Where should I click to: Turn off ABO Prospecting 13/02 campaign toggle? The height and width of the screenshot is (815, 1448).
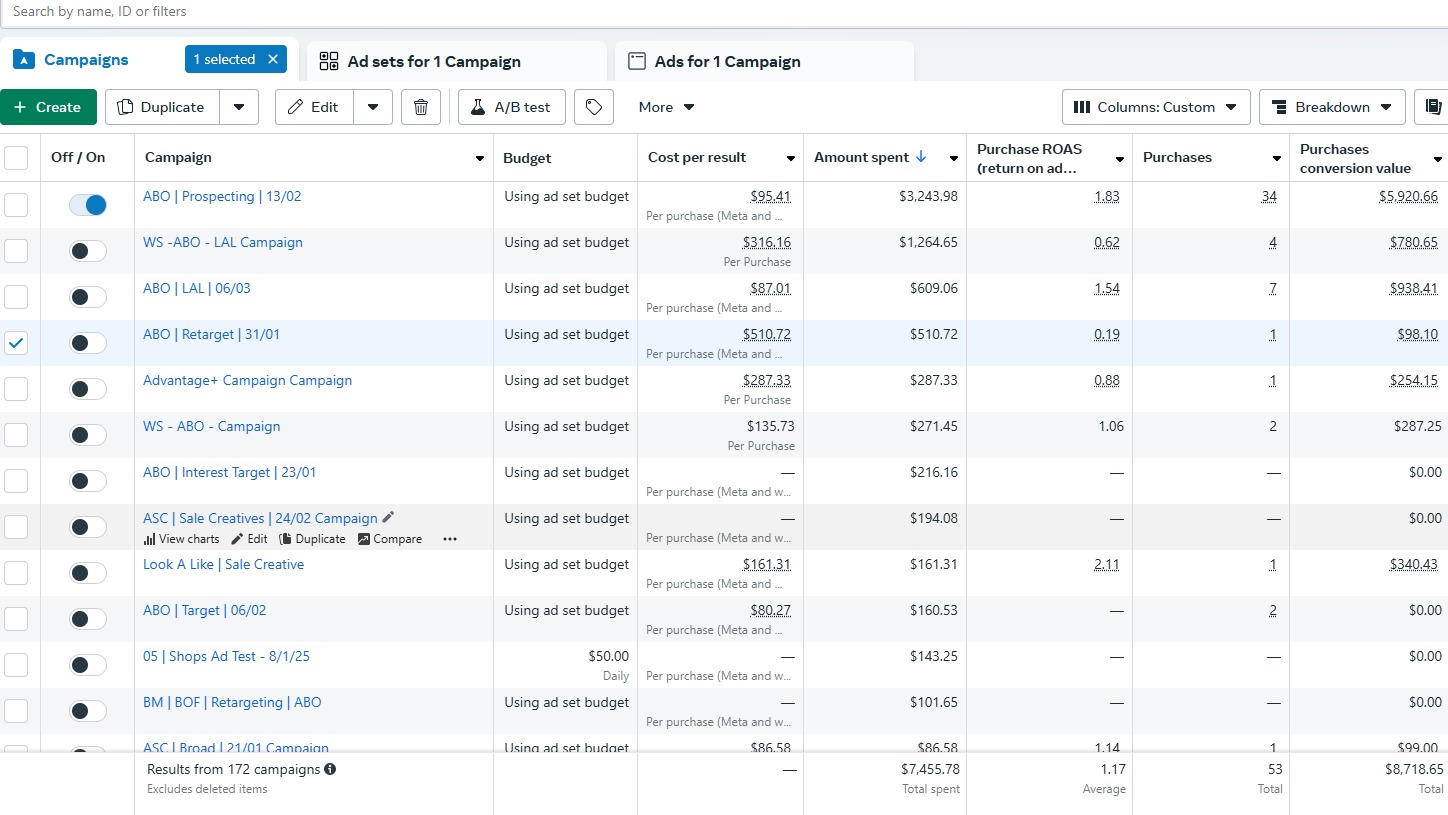[88, 205]
